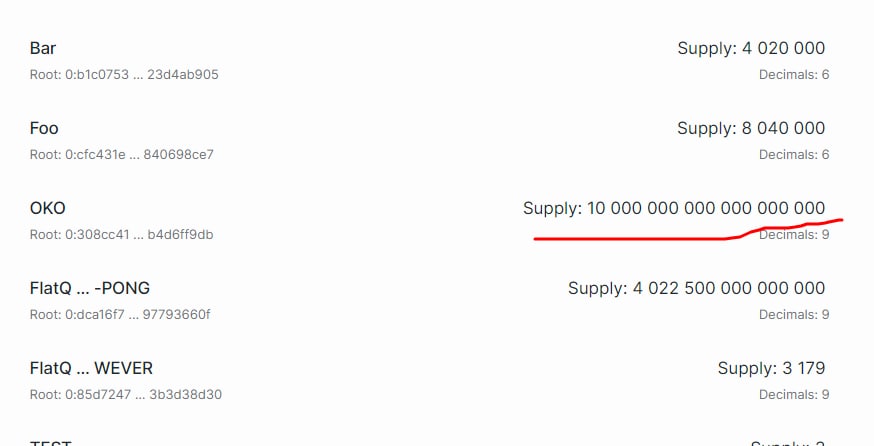Screen dimensions: 874x446
Task: Open the OKO token entry
Action: pyautogui.click(x=48, y=208)
